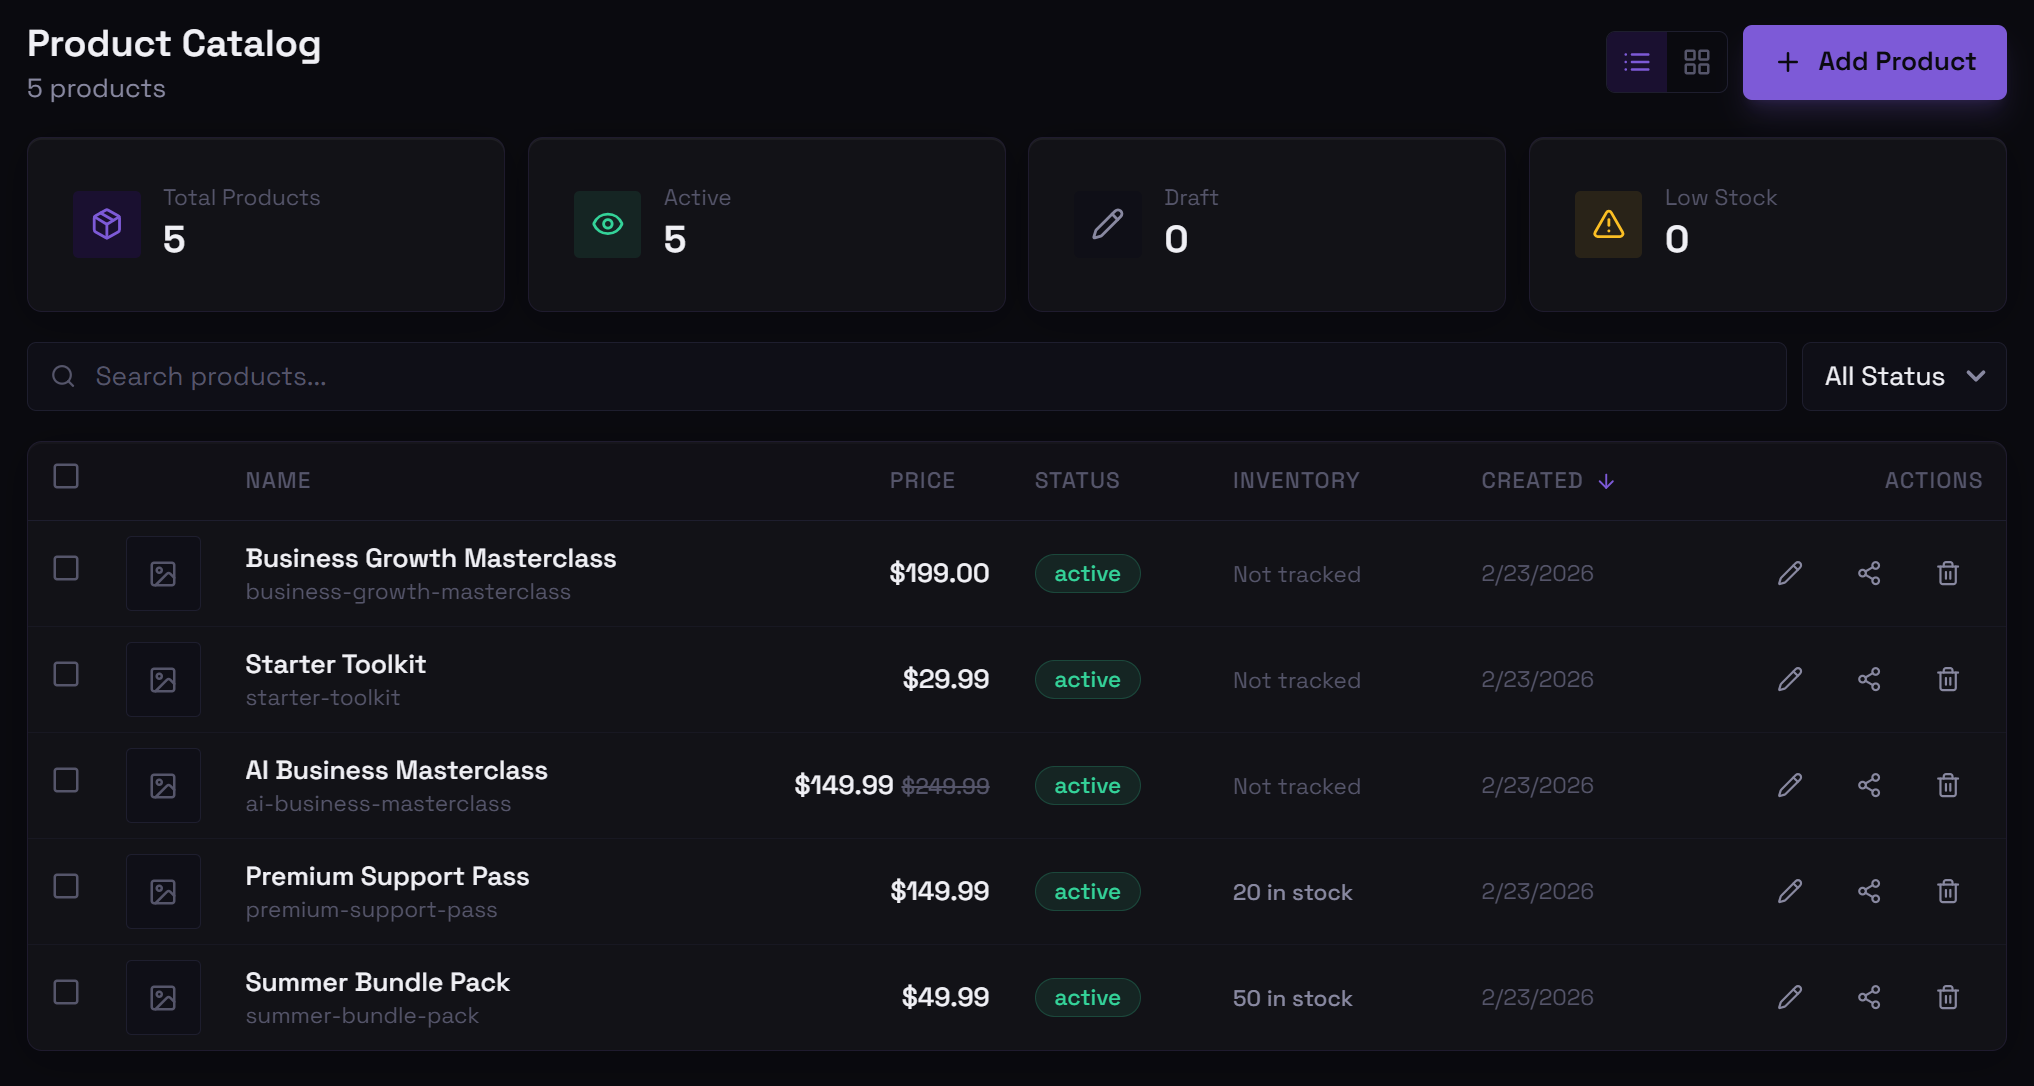Screen dimensions: 2034x1086
Task: Check the select-all checkbox in table header
Action: [x=66, y=476]
